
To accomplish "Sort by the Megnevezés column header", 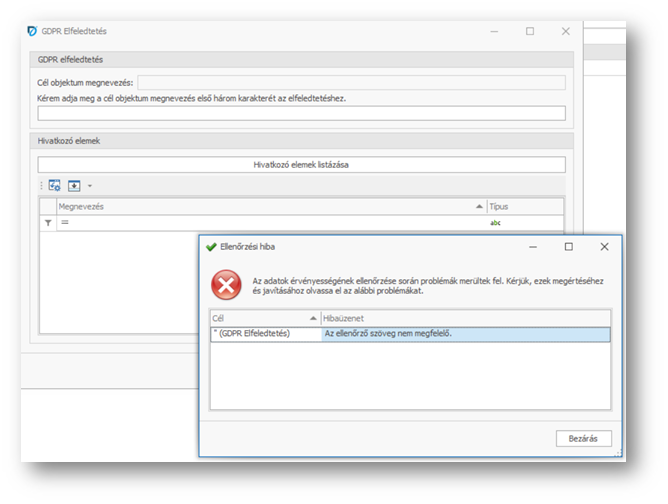I will click(265, 206).
